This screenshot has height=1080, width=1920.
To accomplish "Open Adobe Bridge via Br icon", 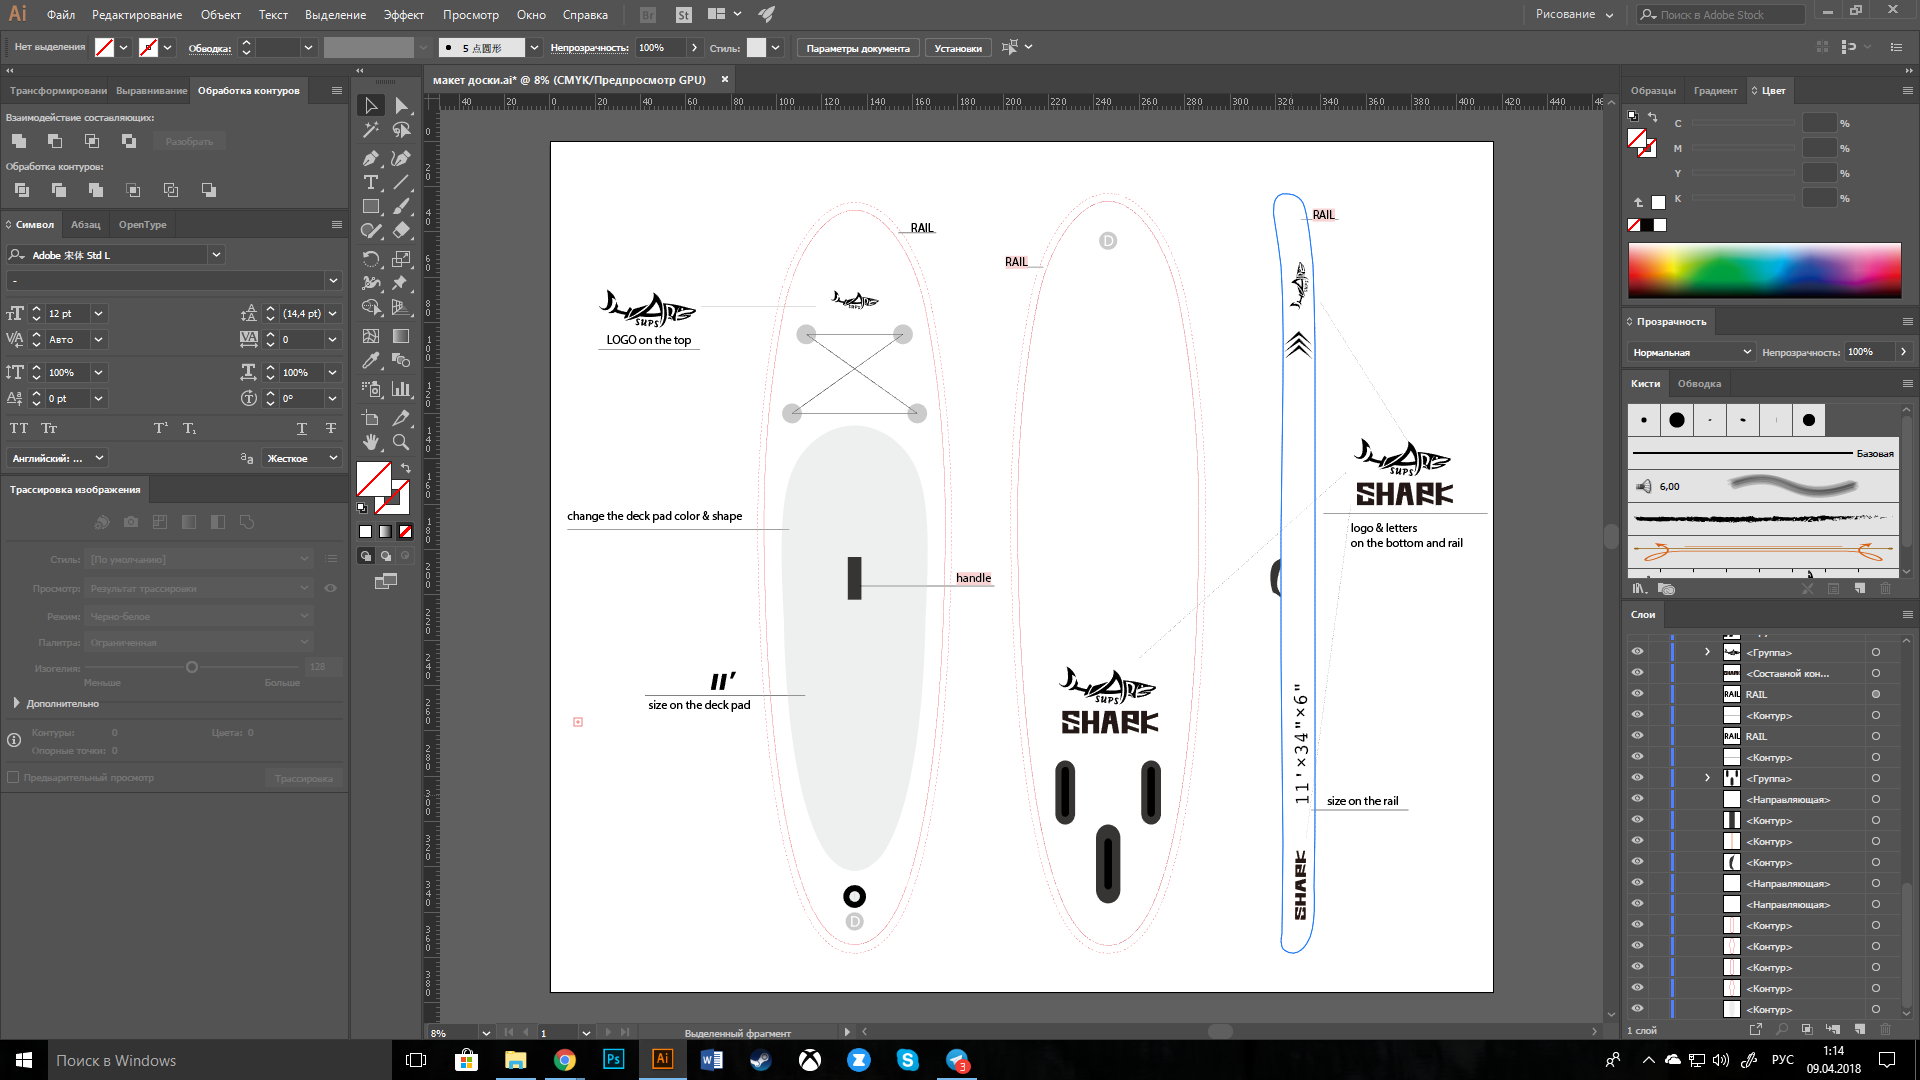I will pos(648,15).
